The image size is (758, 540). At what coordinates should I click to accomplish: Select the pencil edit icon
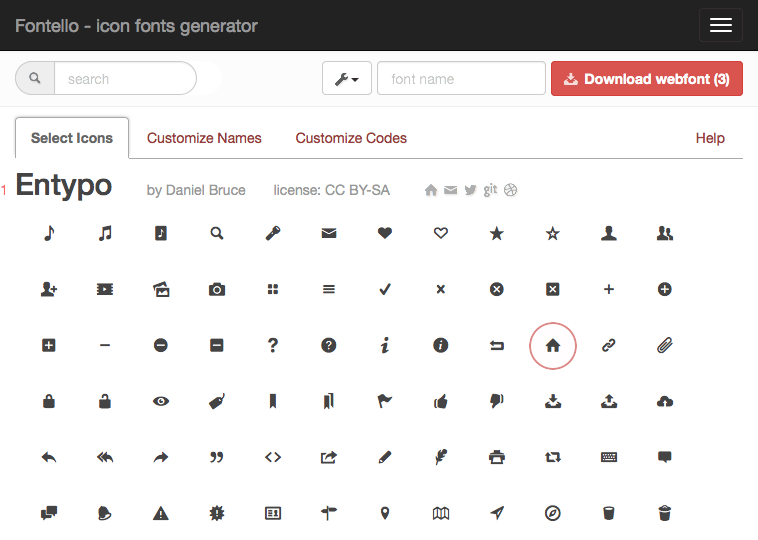(385, 457)
